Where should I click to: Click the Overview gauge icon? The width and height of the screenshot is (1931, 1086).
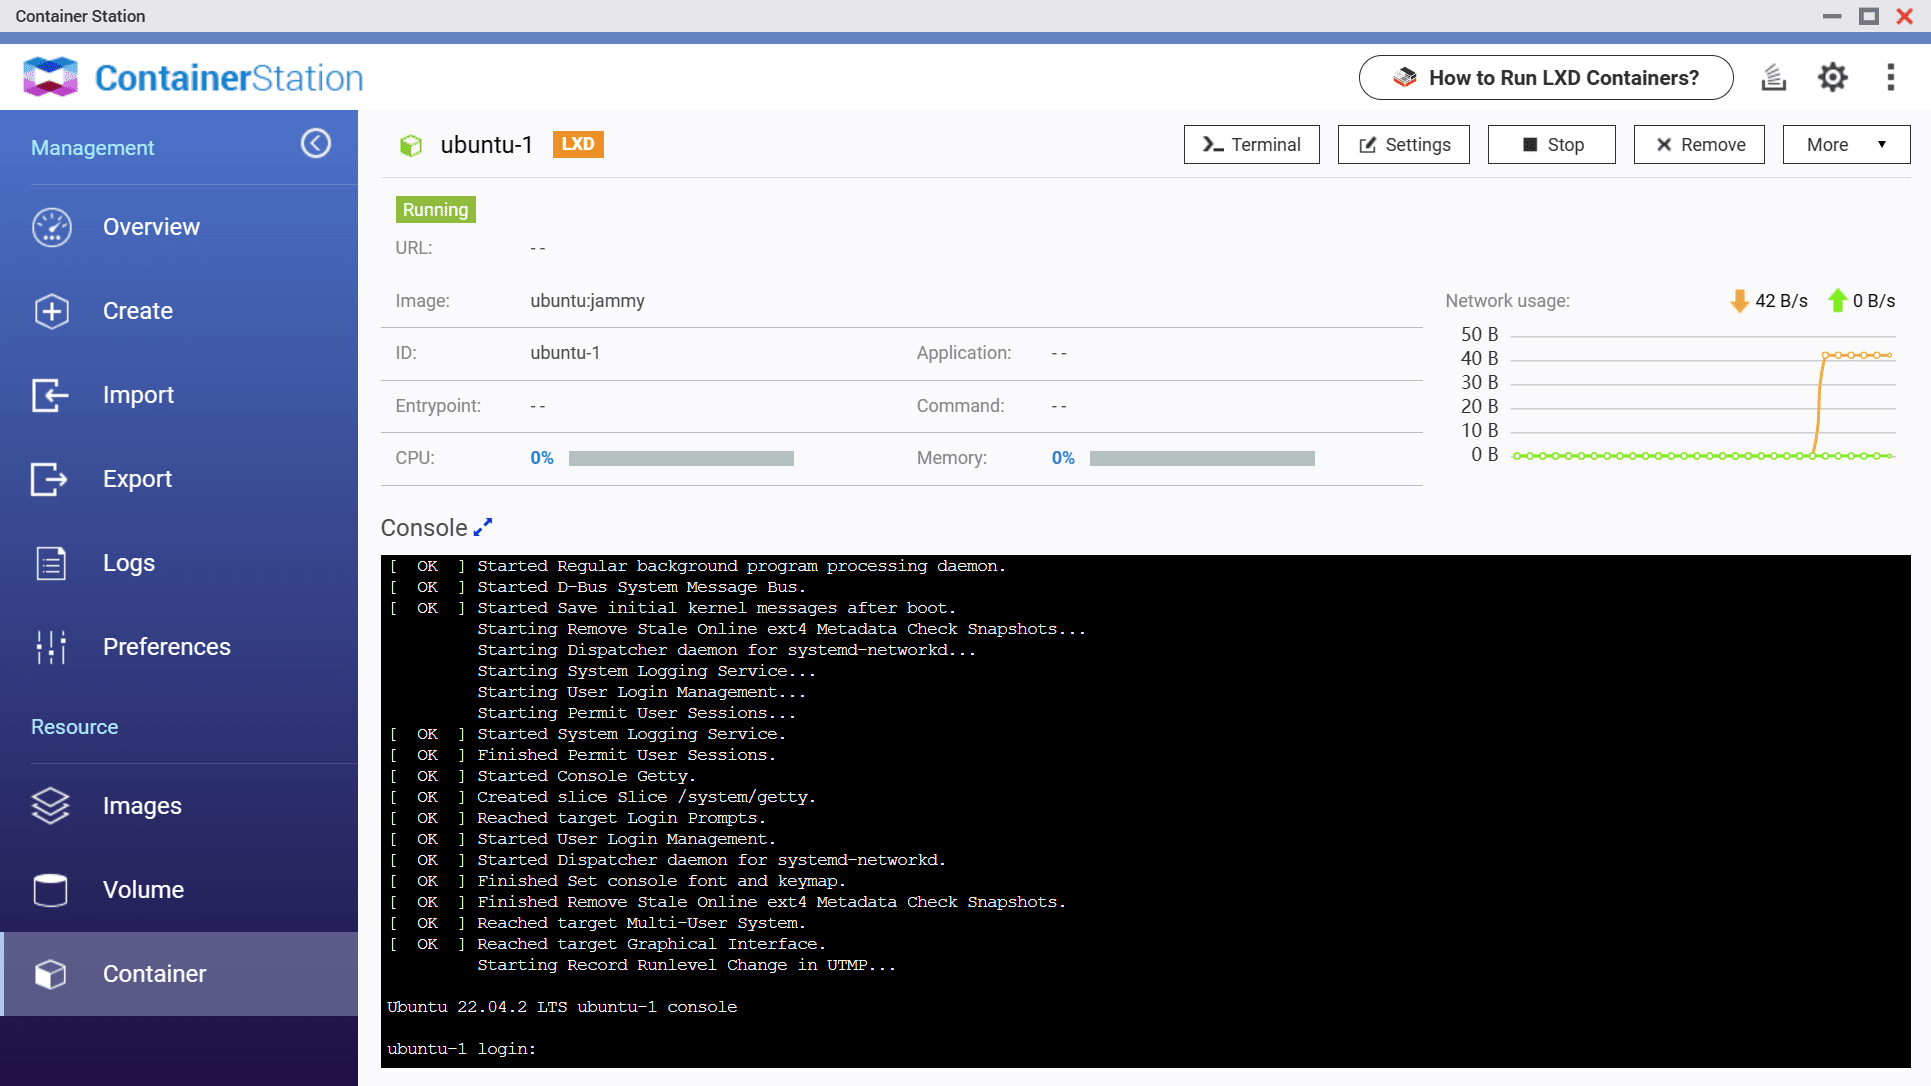coord(52,227)
